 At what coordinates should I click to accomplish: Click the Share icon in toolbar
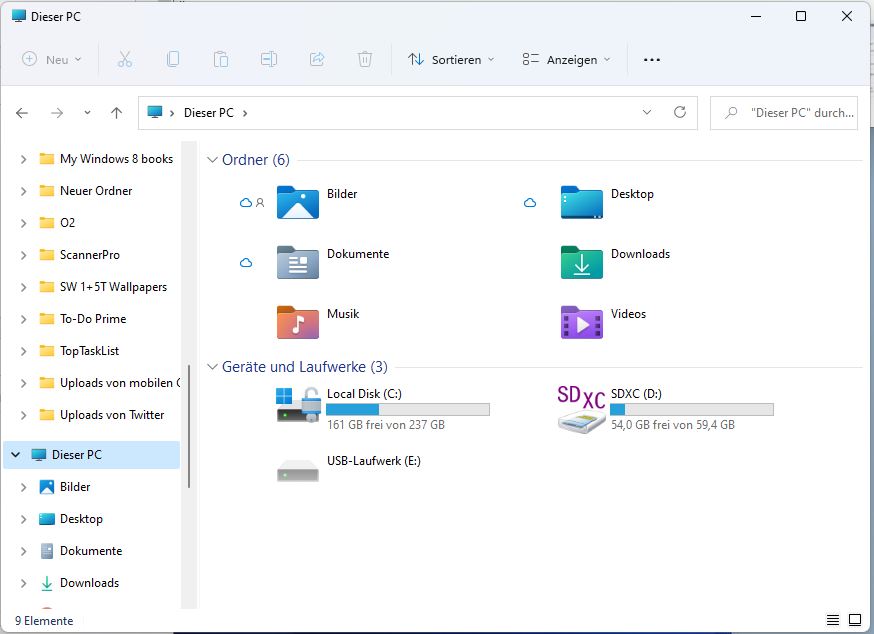pyautogui.click(x=317, y=60)
